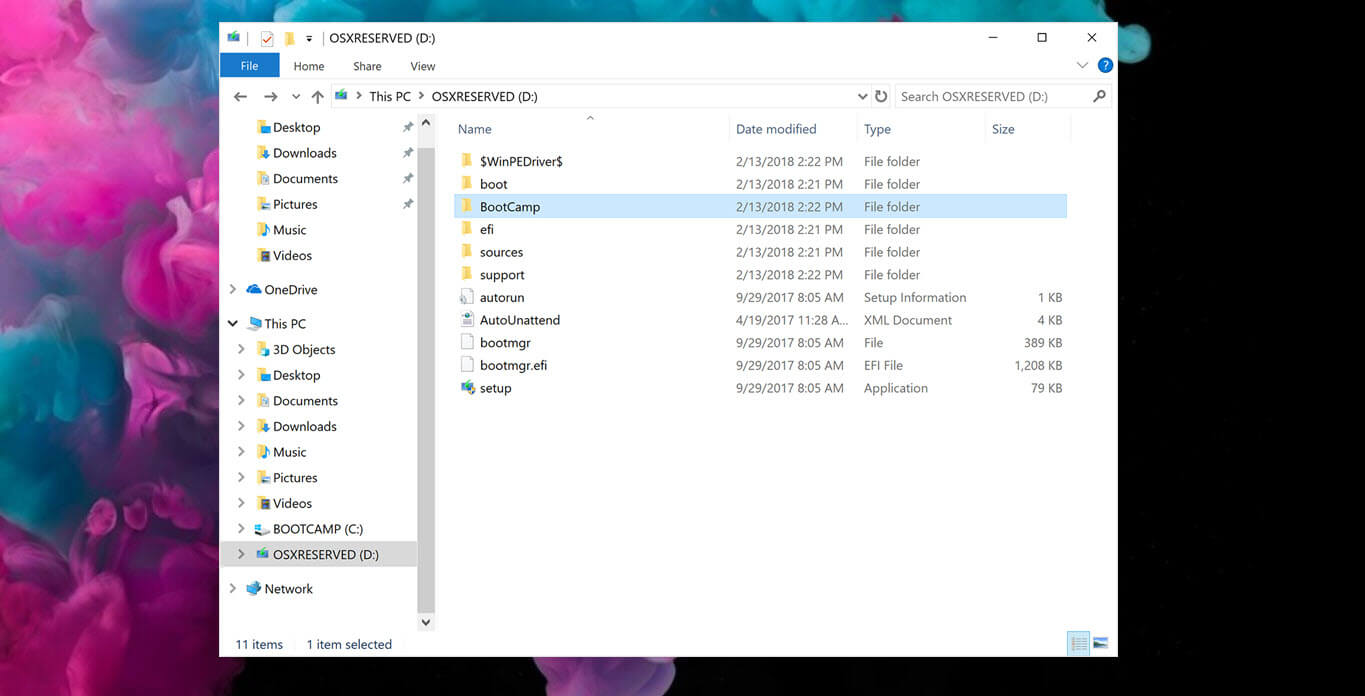The height and width of the screenshot is (696, 1365).
Task: Select the efi folder icon
Action: click(467, 229)
